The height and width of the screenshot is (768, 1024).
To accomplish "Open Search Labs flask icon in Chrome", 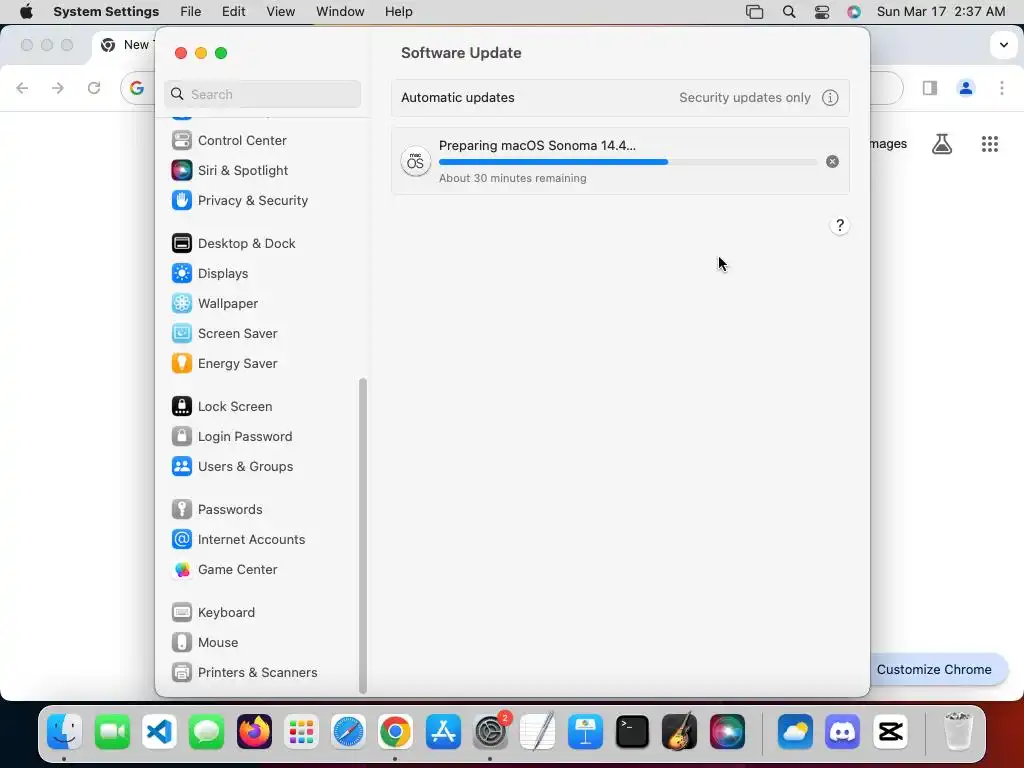I will [942, 144].
